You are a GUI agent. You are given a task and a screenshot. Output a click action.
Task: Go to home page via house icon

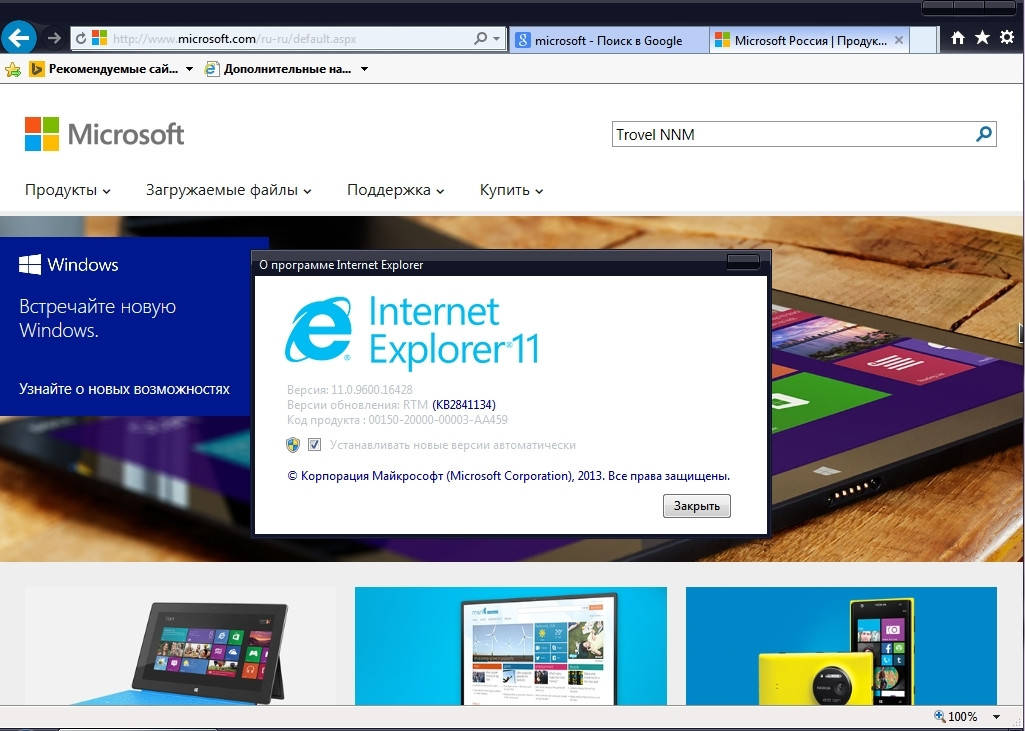[x=958, y=38]
